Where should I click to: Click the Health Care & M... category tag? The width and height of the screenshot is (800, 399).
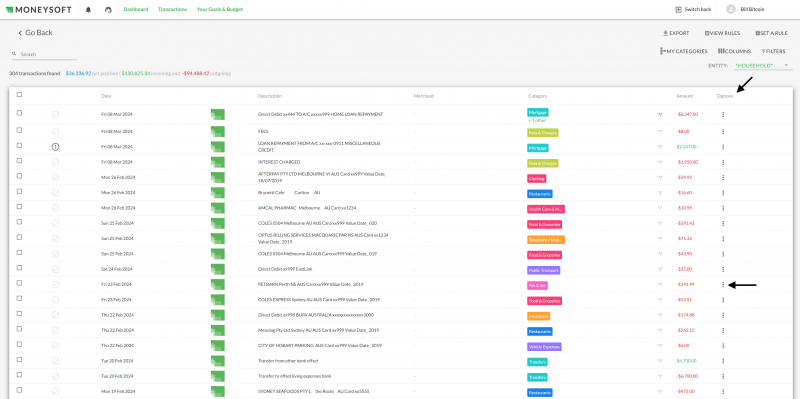(546, 209)
